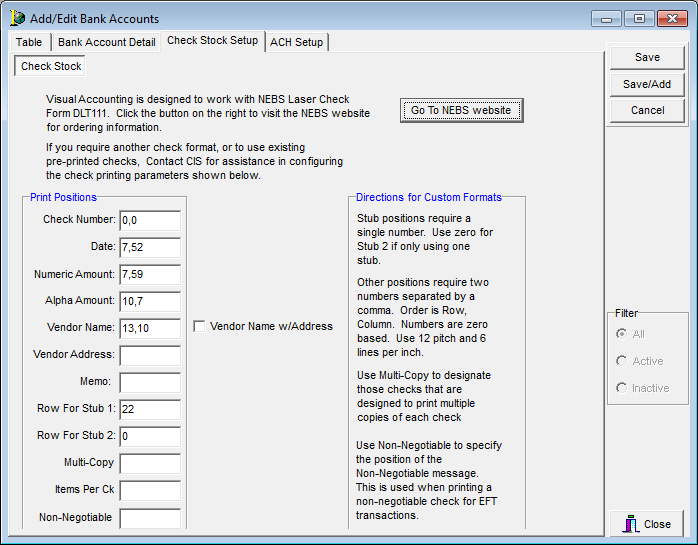
Task: Cancel the bank account edits
Action: (647, 111)
